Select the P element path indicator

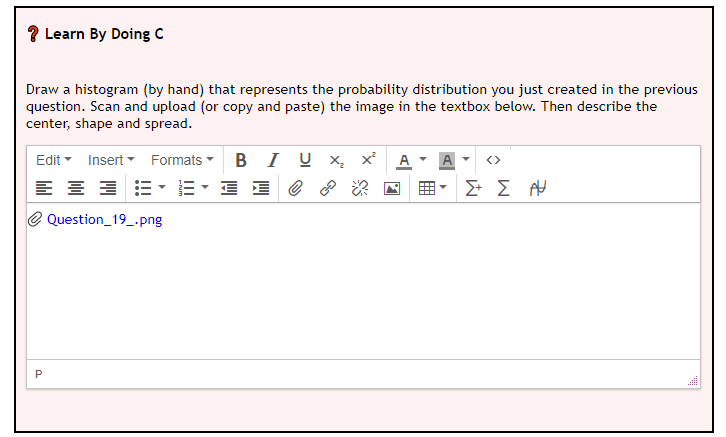(38, 374)
